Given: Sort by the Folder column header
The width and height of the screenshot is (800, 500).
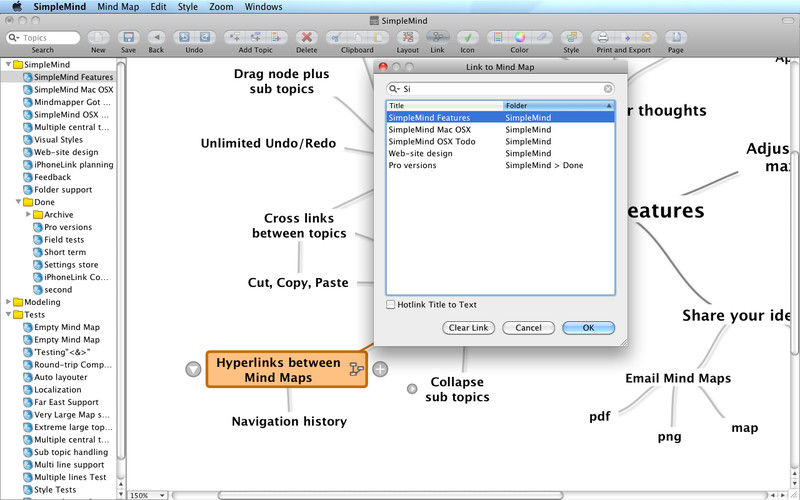Looking at the screenshot, I should (x=559, y=106).
